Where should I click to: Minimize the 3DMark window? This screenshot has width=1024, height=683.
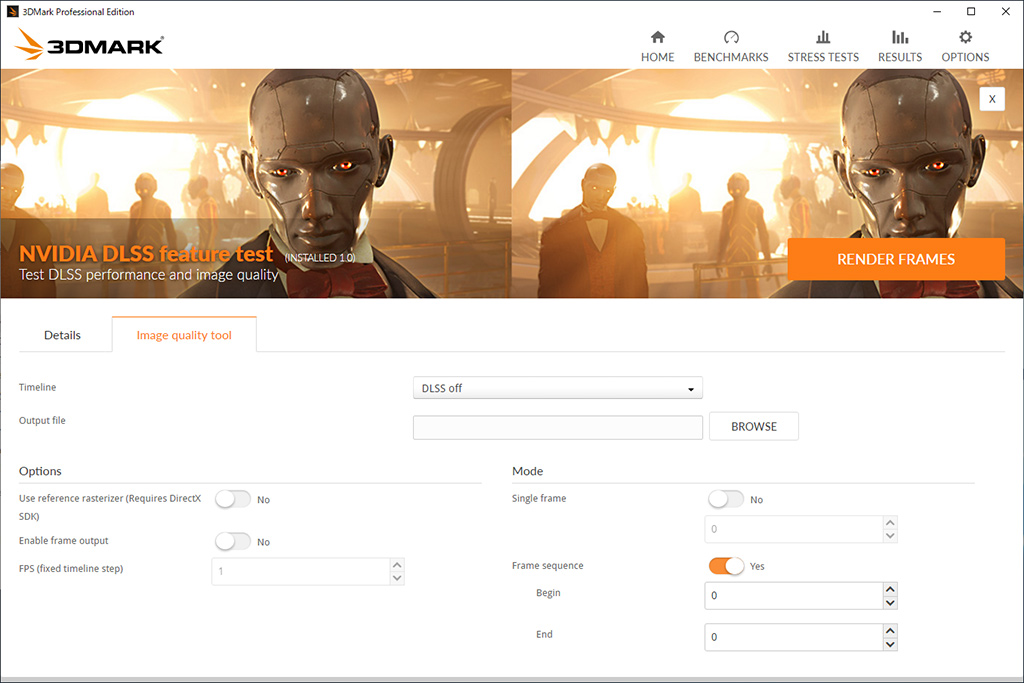[x=937, y=12]
